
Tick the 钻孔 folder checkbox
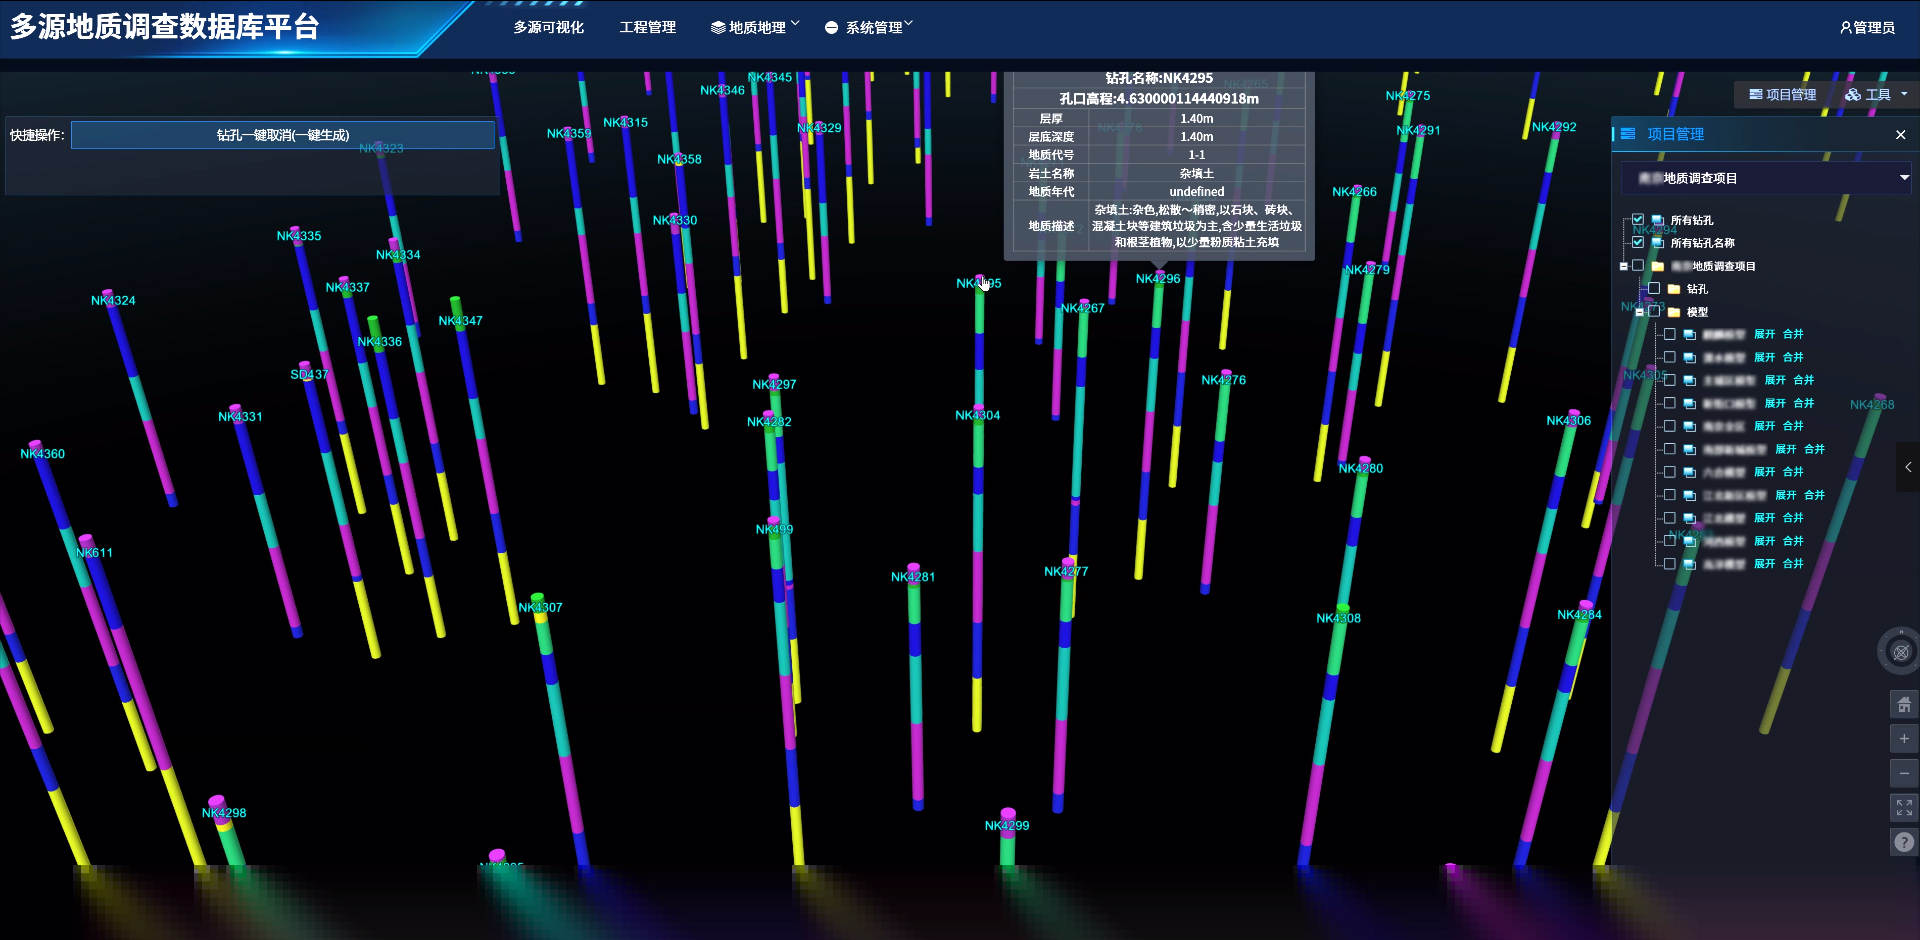(x=1654, y=288)
